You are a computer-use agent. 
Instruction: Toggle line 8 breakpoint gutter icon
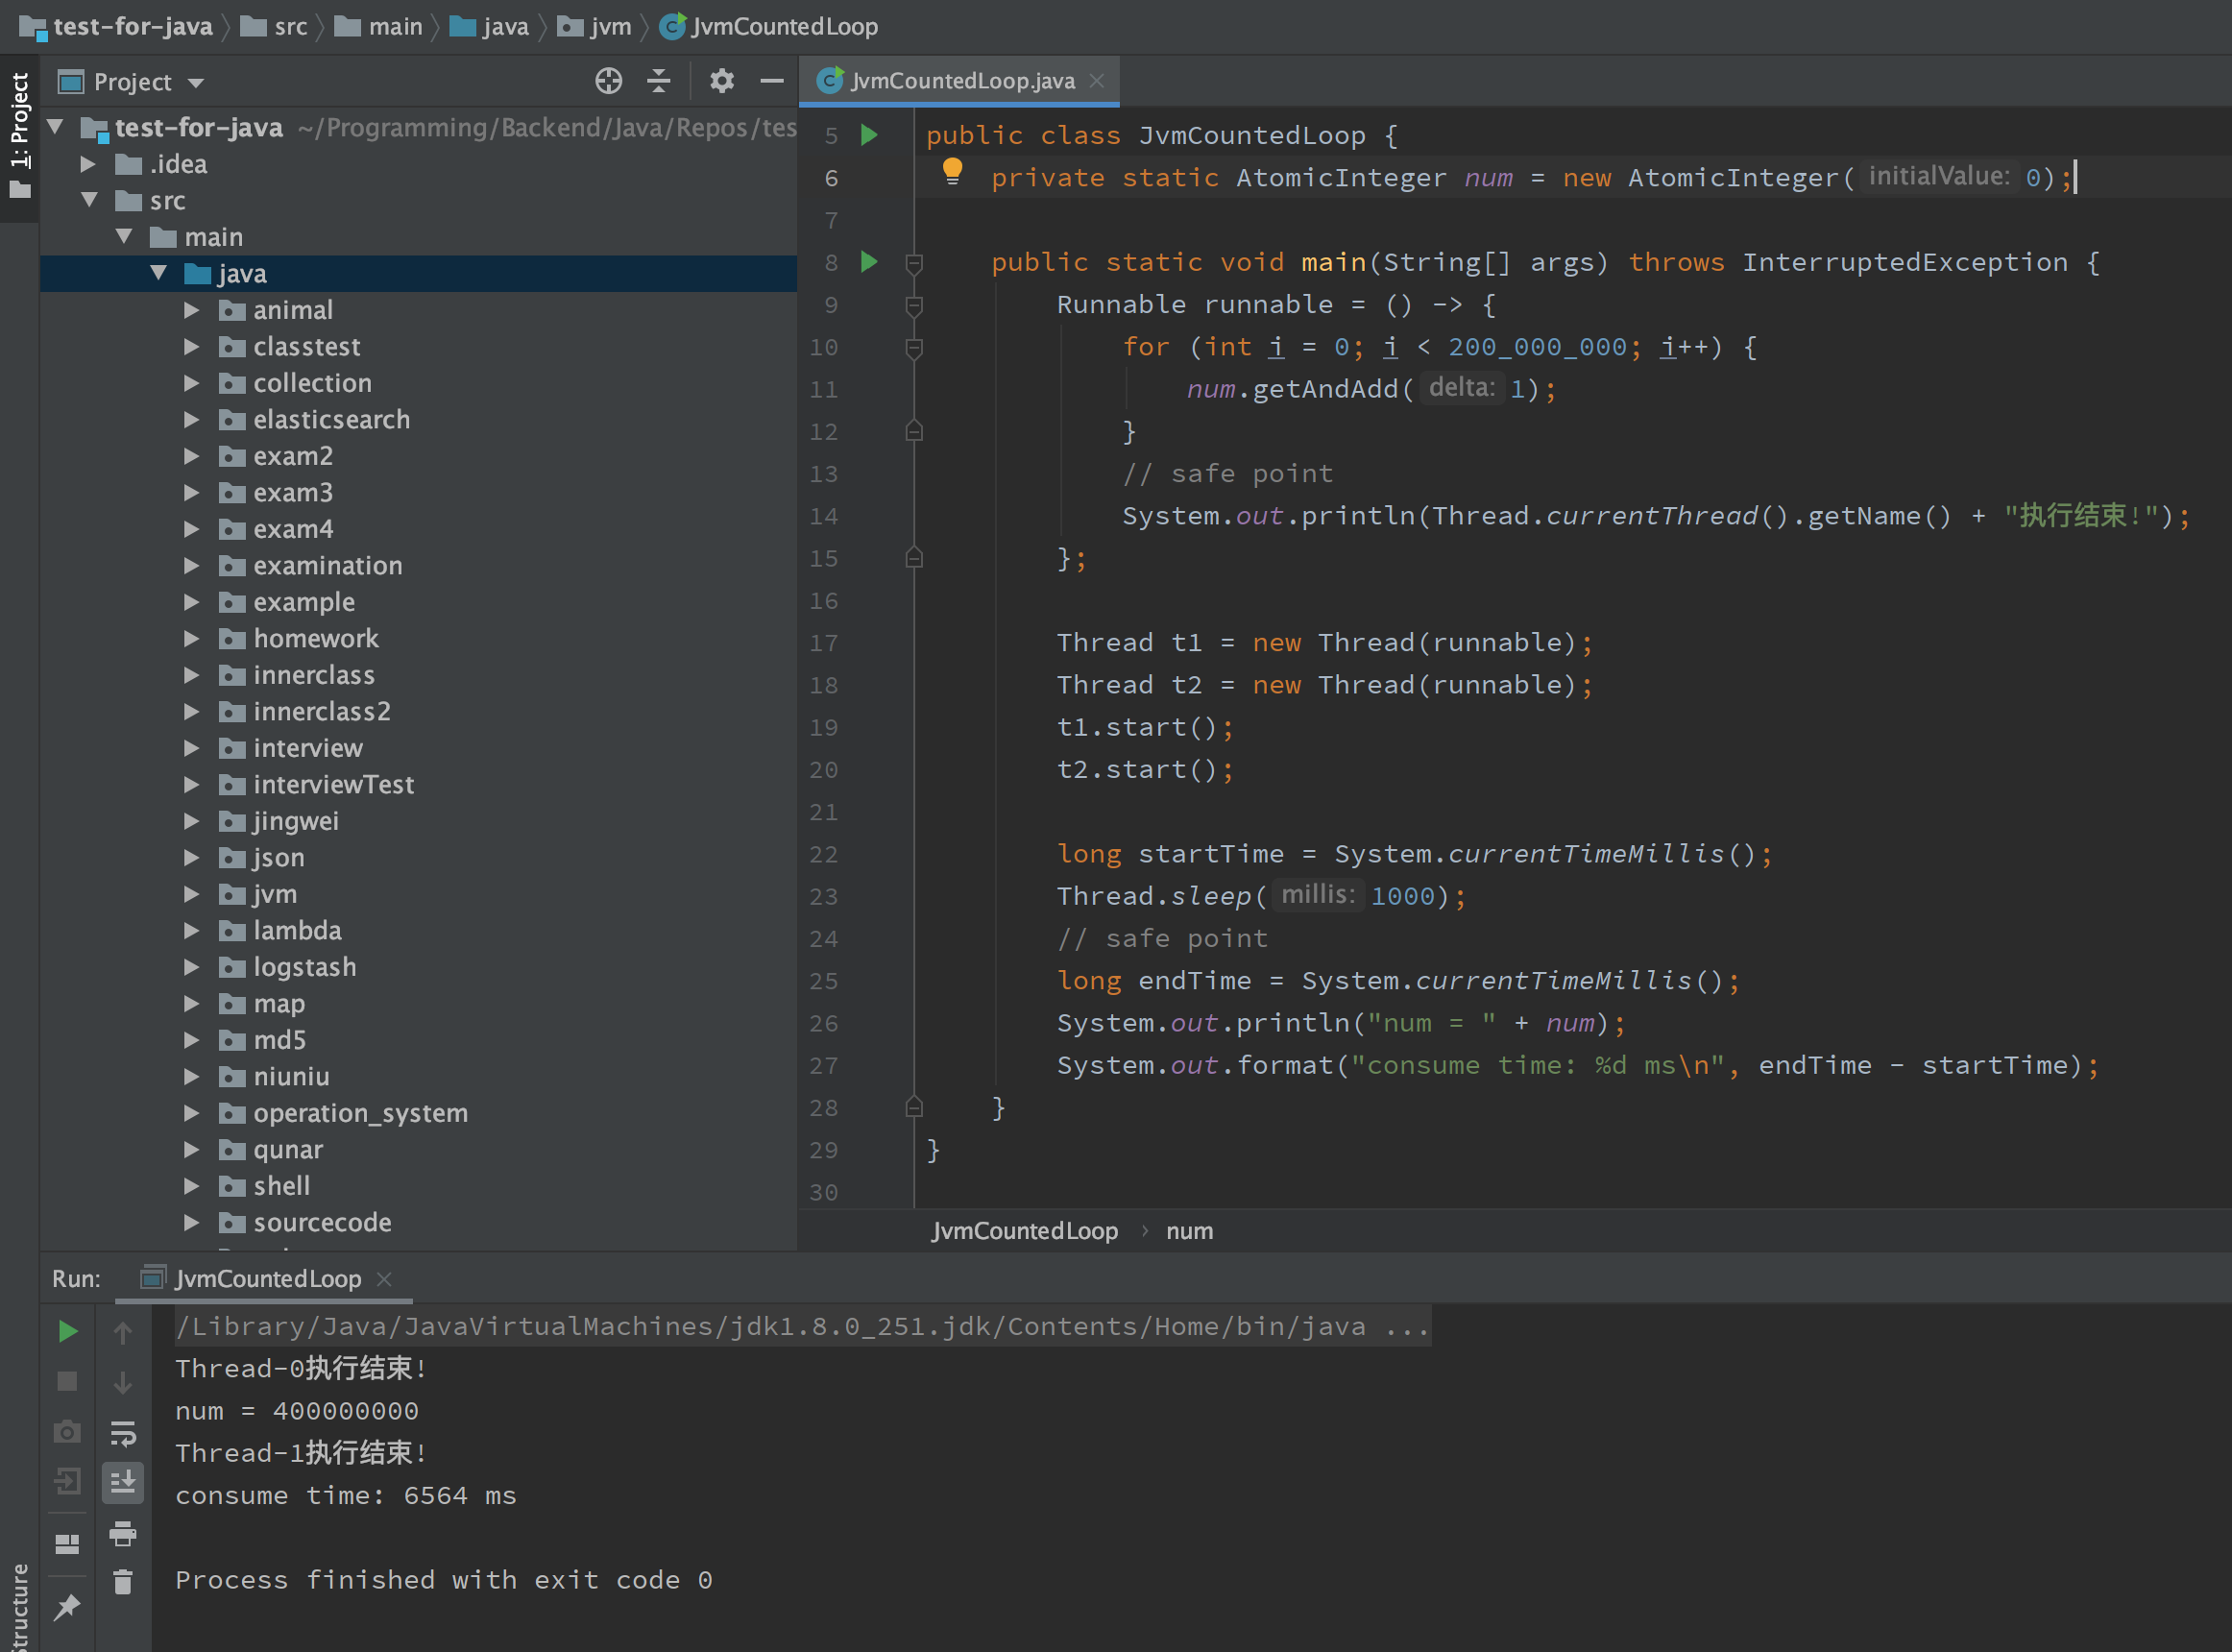coord(868,262)
